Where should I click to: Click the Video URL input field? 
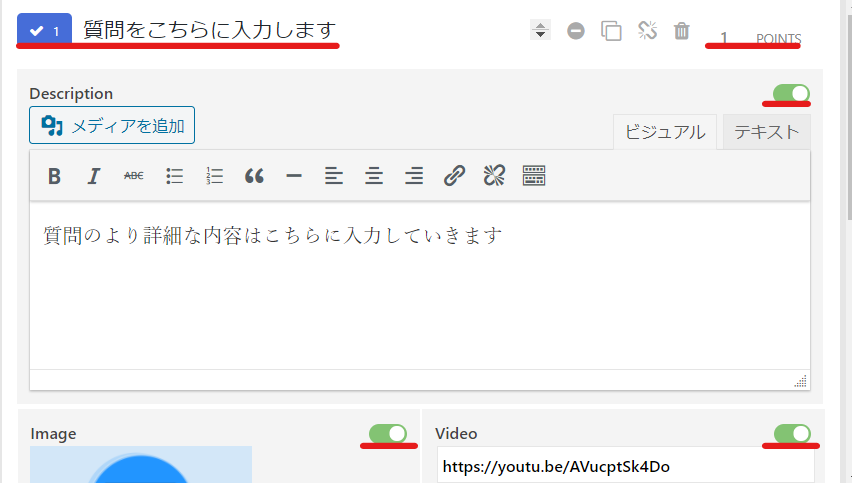[x=625, y=467]
